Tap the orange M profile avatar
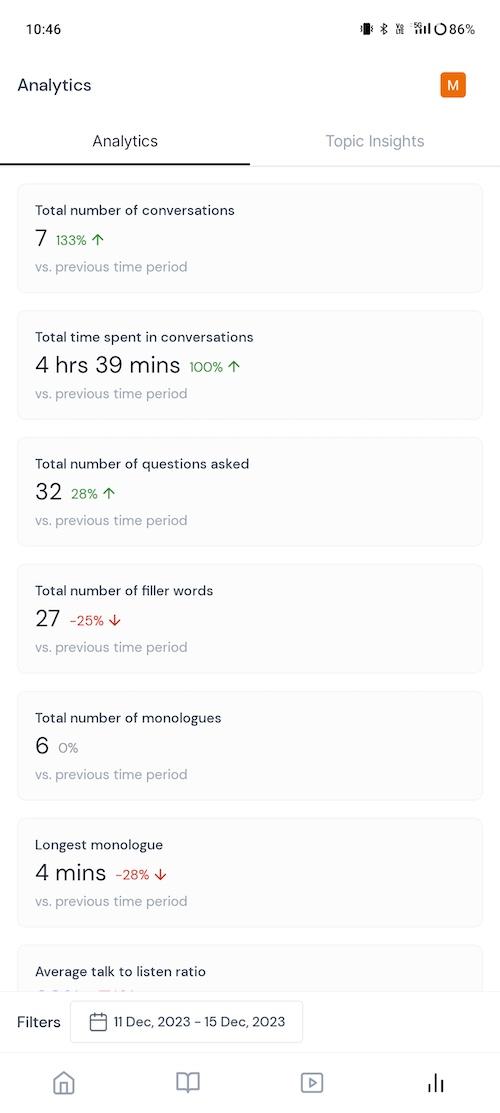This screenshot has height=1113, width=500. (453, 85)
